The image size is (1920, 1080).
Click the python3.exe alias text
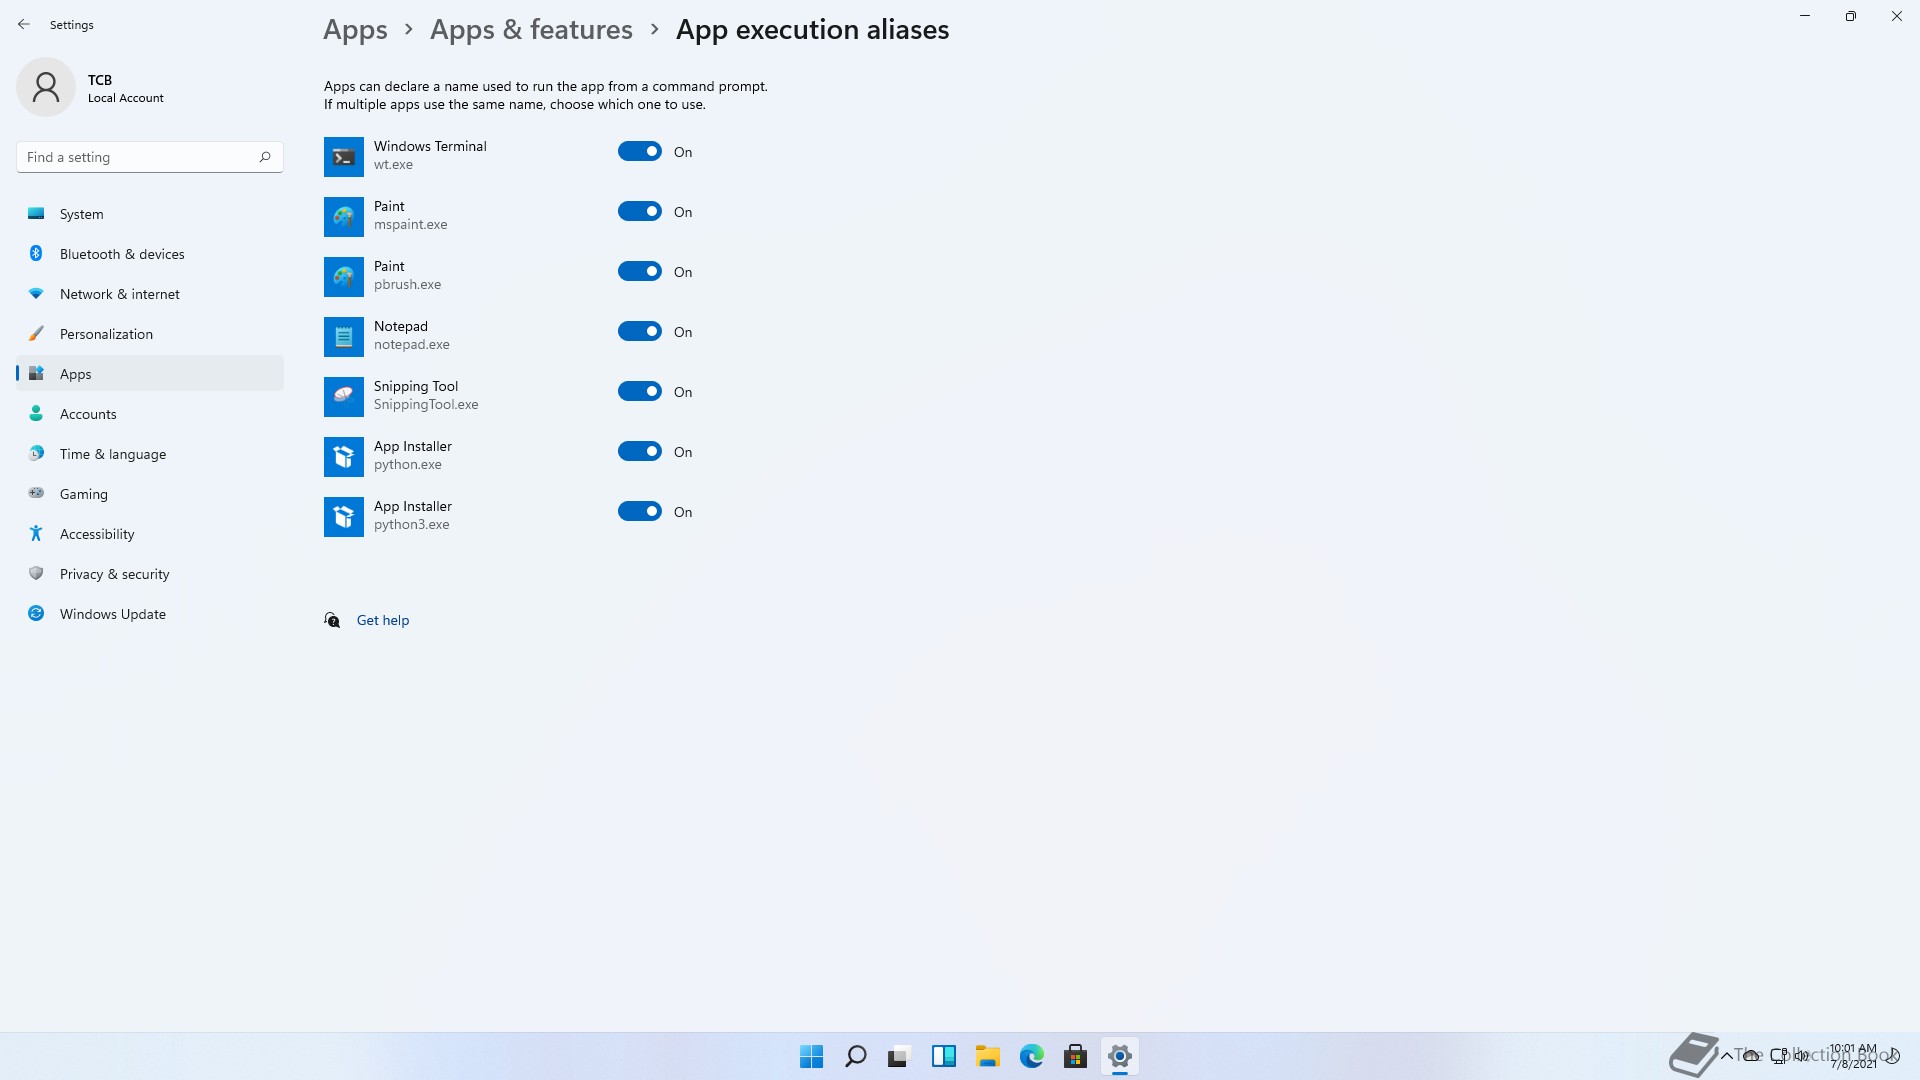[412, 524]
